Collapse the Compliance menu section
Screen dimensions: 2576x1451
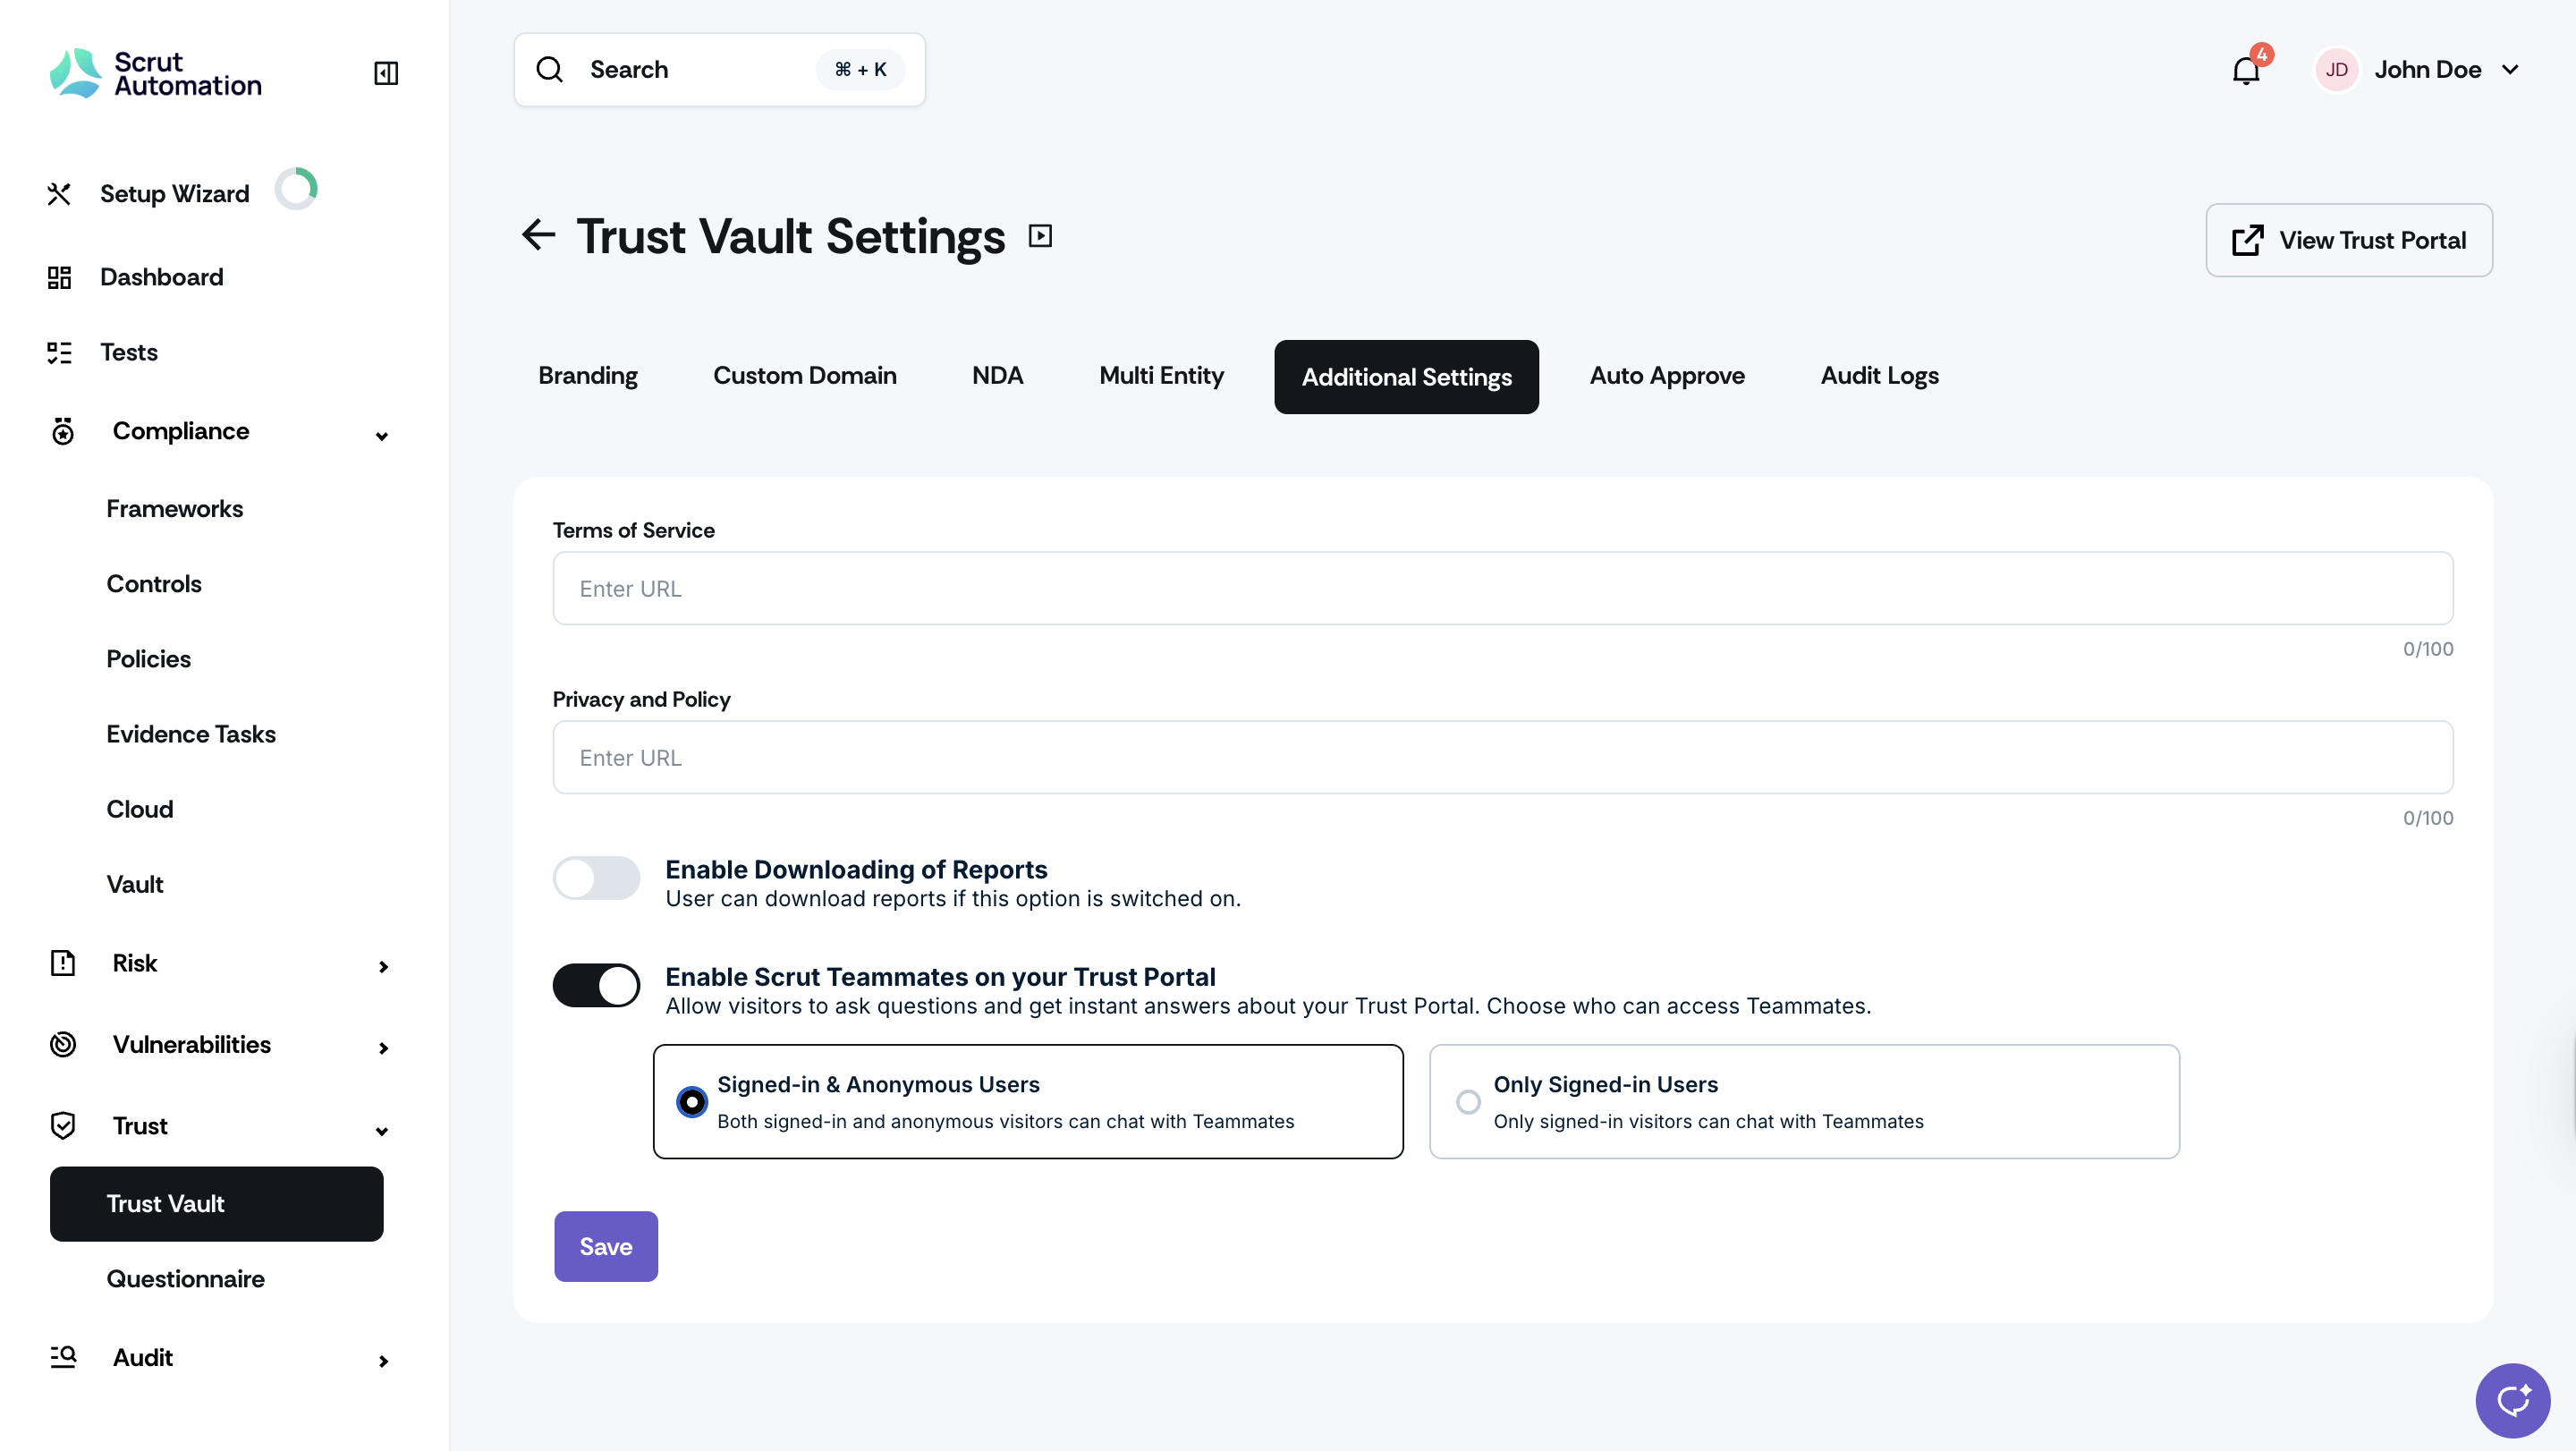point(381,436)
